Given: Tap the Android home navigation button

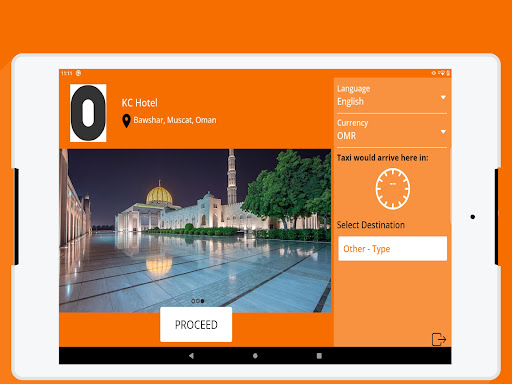Looking at the screenshot, I should (255, 356).
